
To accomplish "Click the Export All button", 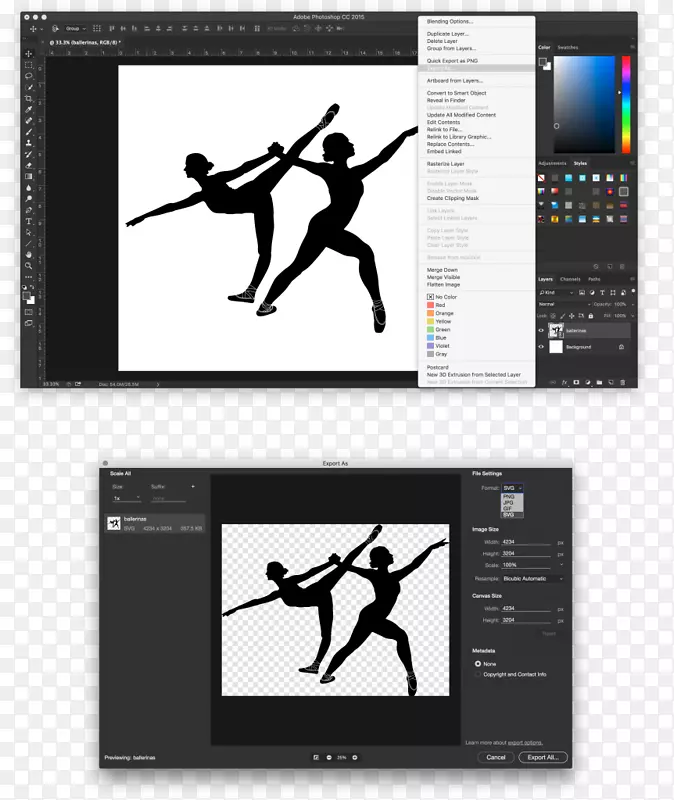I will point(543,758).
